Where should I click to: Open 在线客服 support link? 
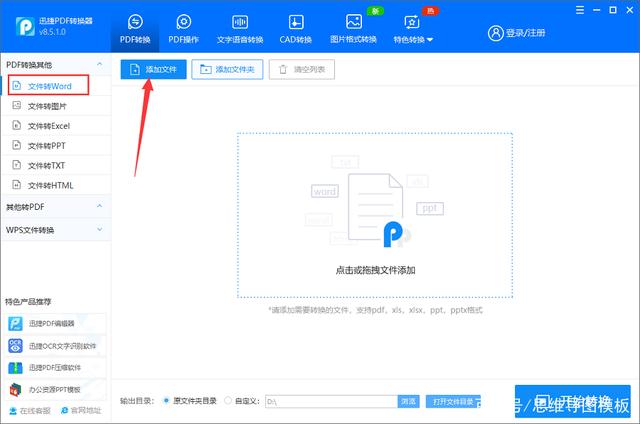tap(30, 411)
